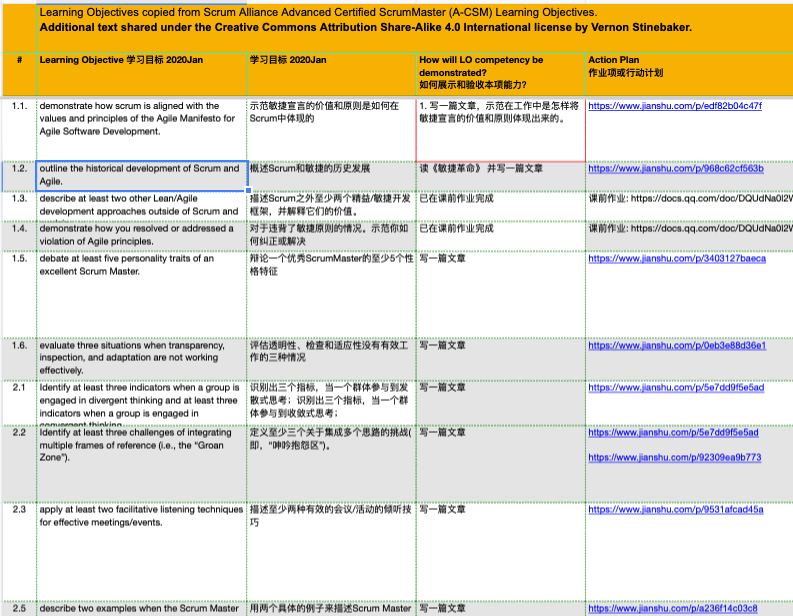Open the jianshu link ending 968c62cf563b
Image resolution: width=793 pixels, height=616 pixels.
(676, 168)
